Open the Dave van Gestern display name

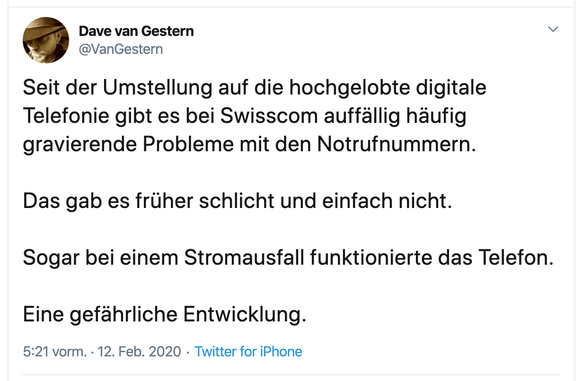136,31
